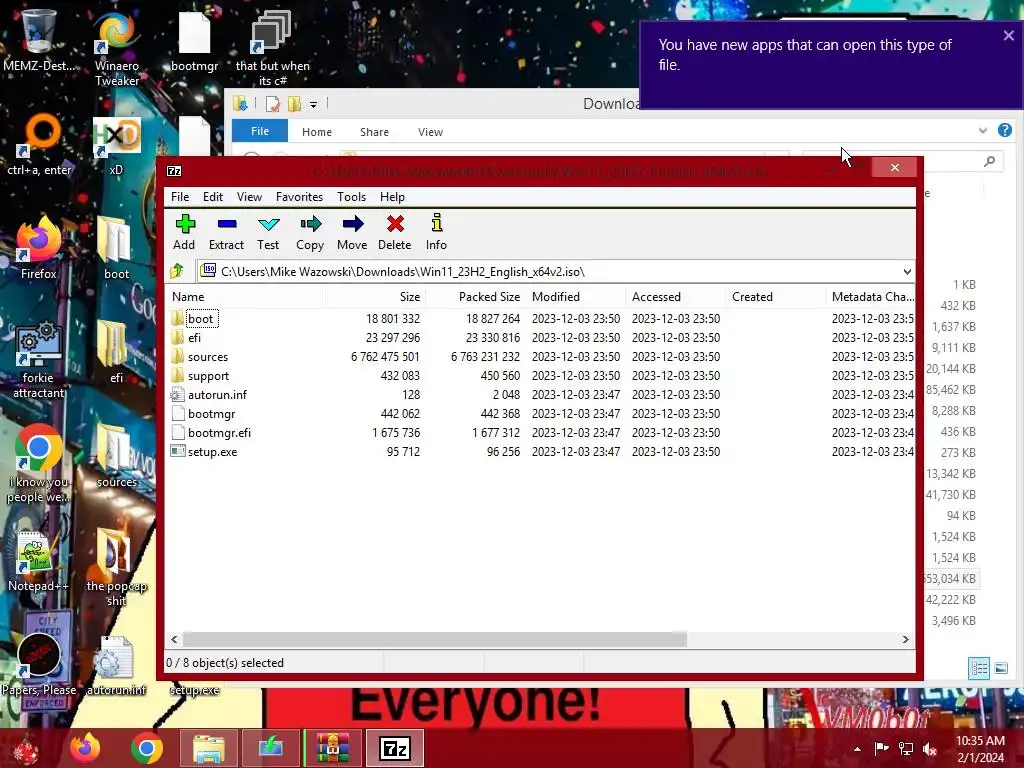
Task: Sort by the Packed Size column header
Action: (475, 296)
